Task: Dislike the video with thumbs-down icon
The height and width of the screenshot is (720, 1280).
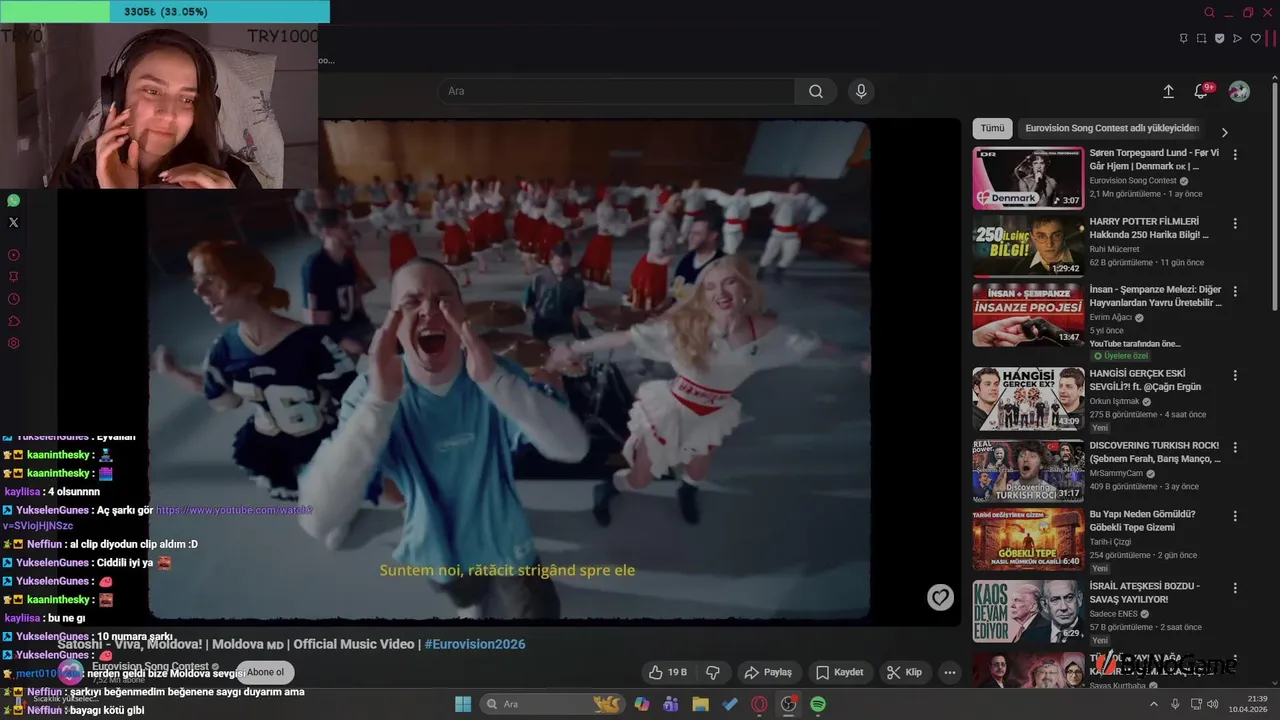Action: click(713, 672)
